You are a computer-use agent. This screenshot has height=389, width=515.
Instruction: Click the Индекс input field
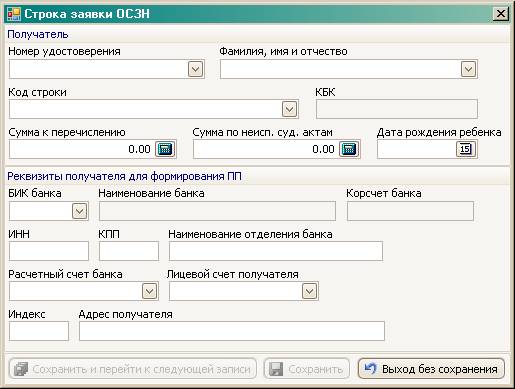tap(39, 331)
